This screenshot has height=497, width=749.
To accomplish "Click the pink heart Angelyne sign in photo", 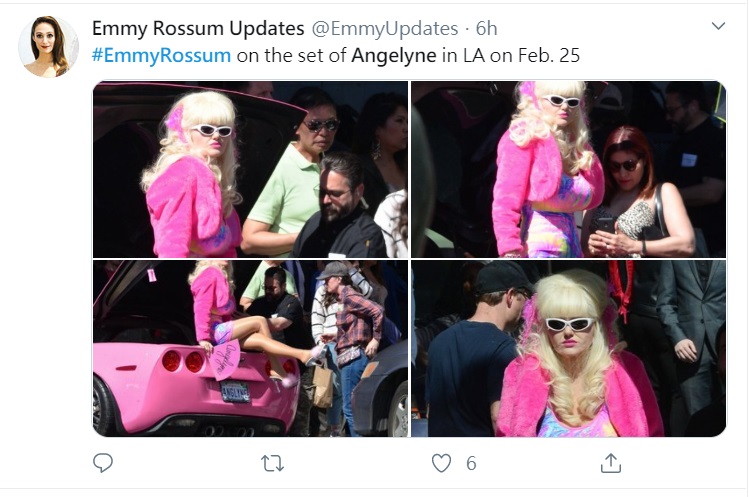I will (224, 361).
